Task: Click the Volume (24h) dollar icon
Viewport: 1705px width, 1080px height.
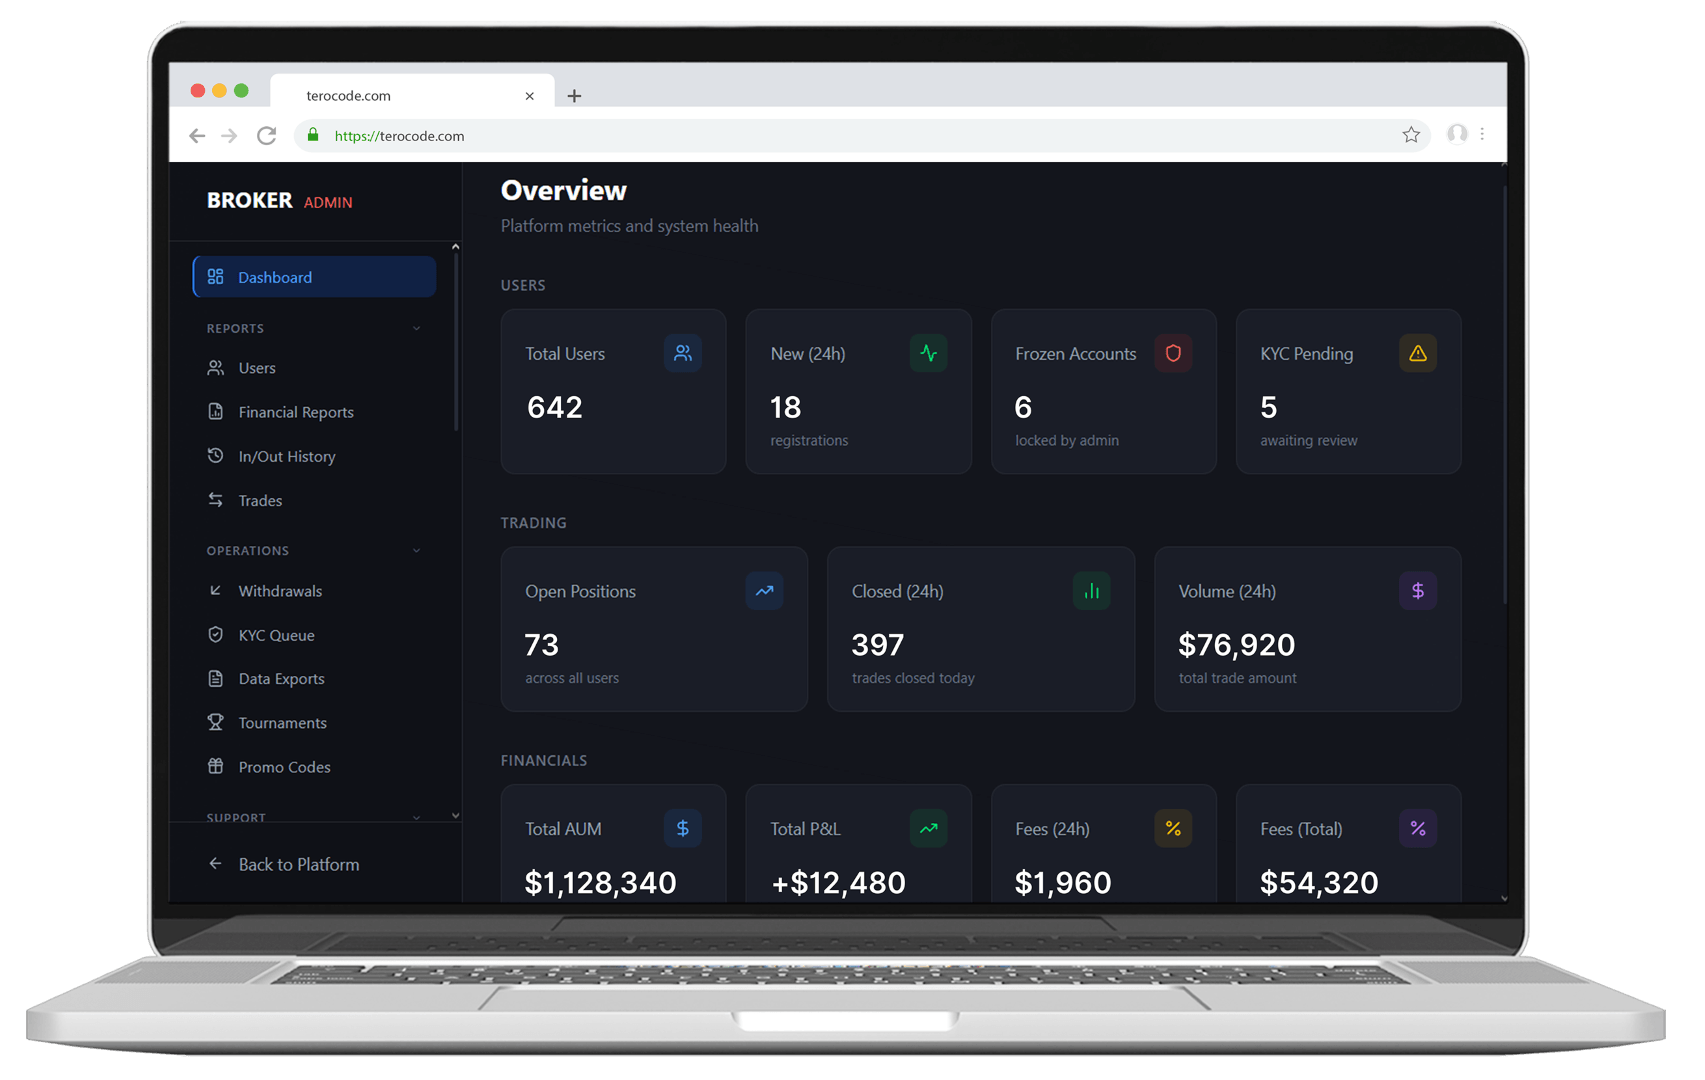Action: coord(1417,591)
